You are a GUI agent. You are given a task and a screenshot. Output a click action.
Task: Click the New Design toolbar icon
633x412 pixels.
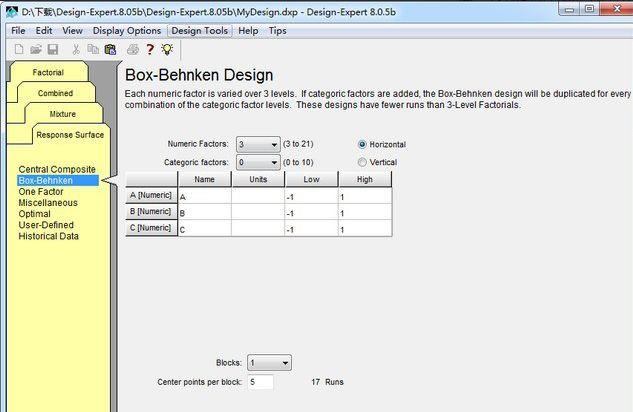(19, 50)
